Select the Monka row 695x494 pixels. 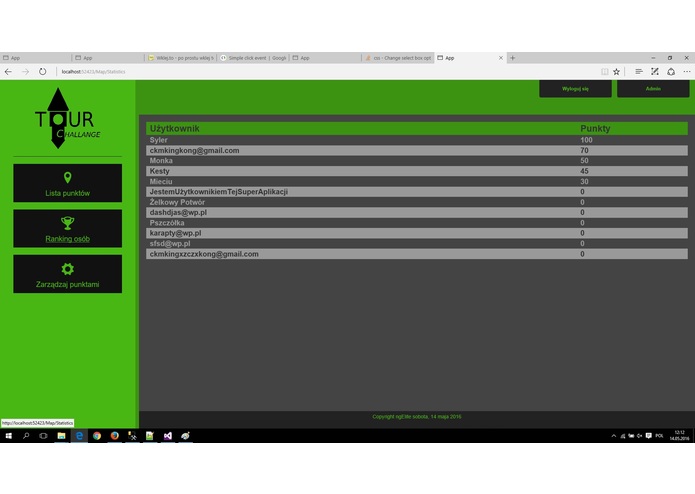[x=417, y=161]
